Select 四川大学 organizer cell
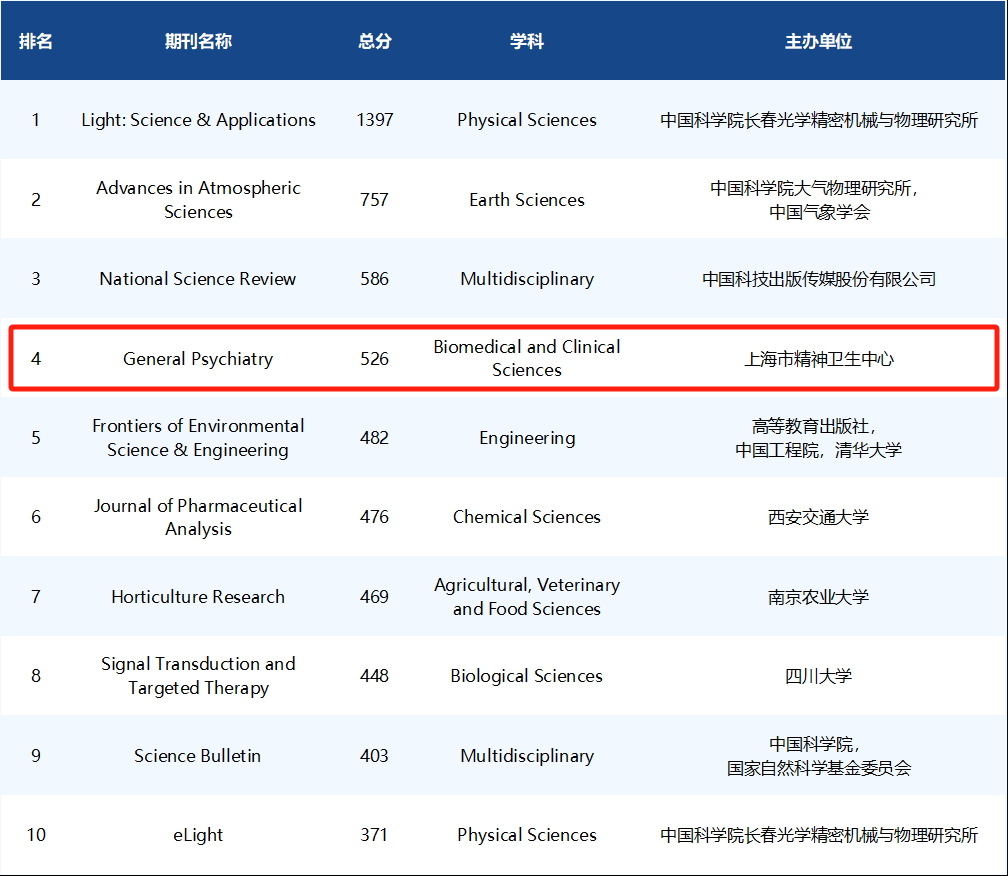The height and width of the screenshot is (876, 1008). coord(818,676)
